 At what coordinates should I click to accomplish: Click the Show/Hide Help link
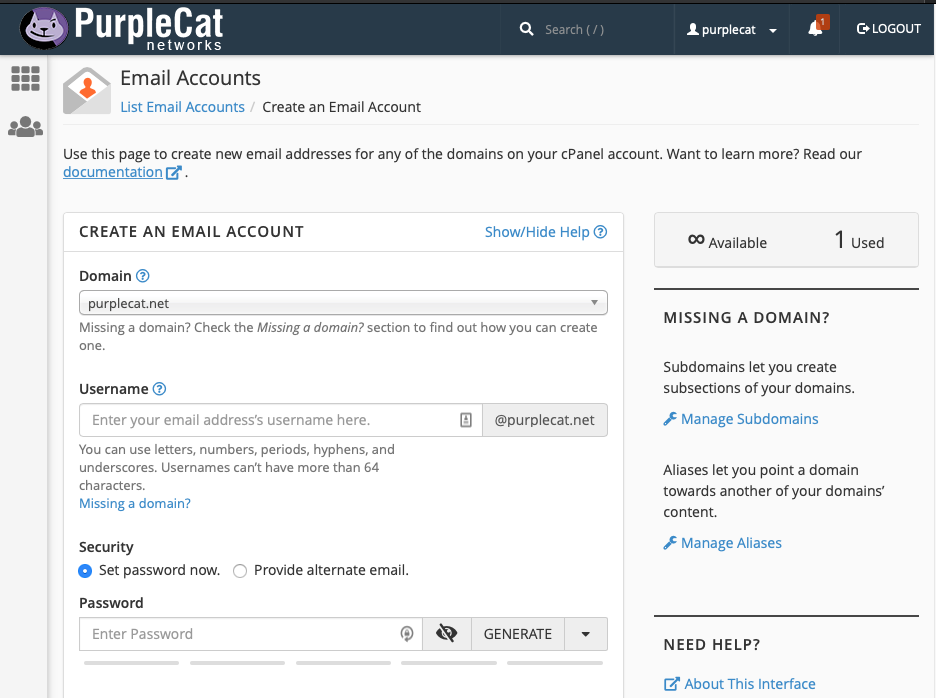(545, 232)
